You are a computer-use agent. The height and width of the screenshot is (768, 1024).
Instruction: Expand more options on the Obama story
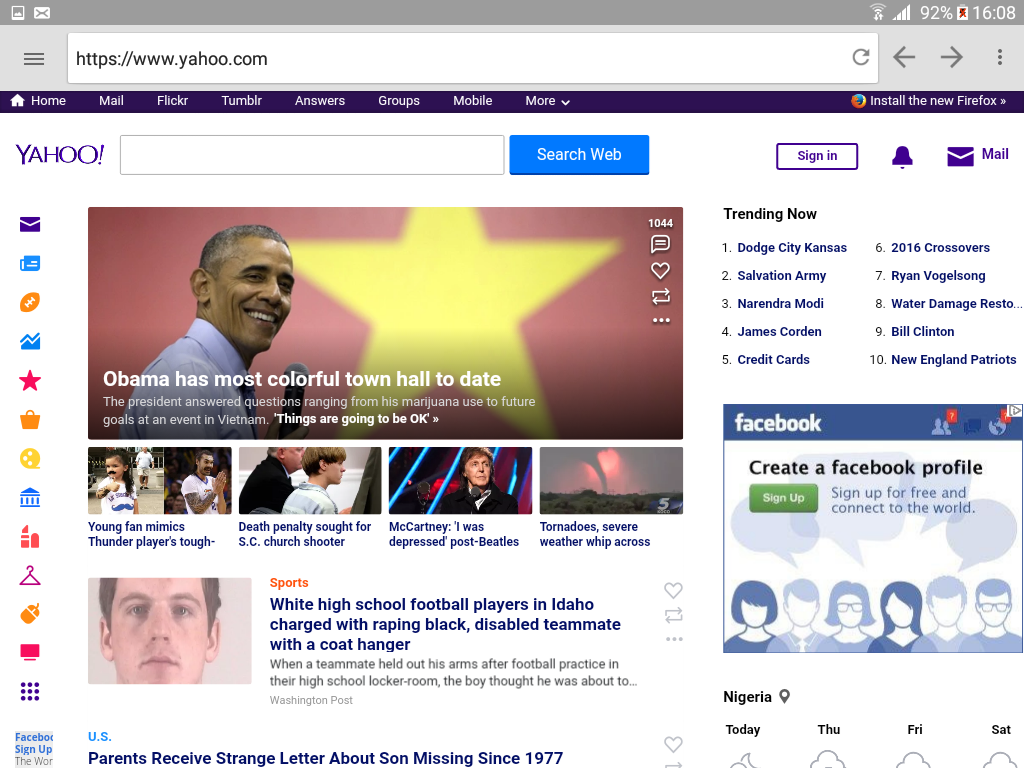[661, 321]
